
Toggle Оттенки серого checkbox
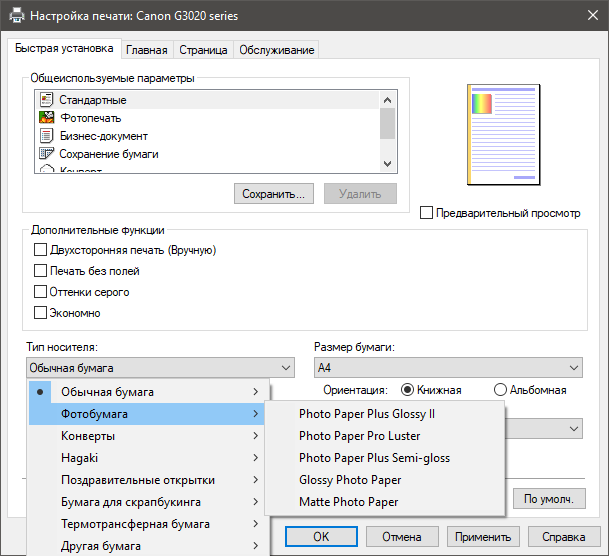pos(40,292)
